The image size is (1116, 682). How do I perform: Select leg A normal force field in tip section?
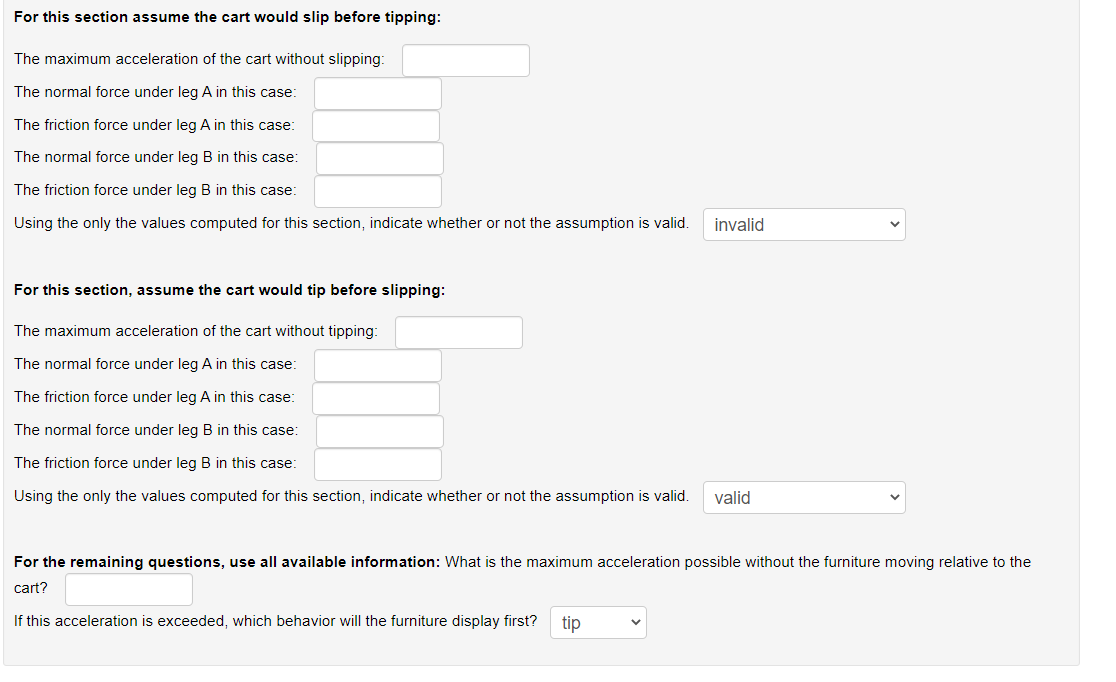tap(378, 365)
